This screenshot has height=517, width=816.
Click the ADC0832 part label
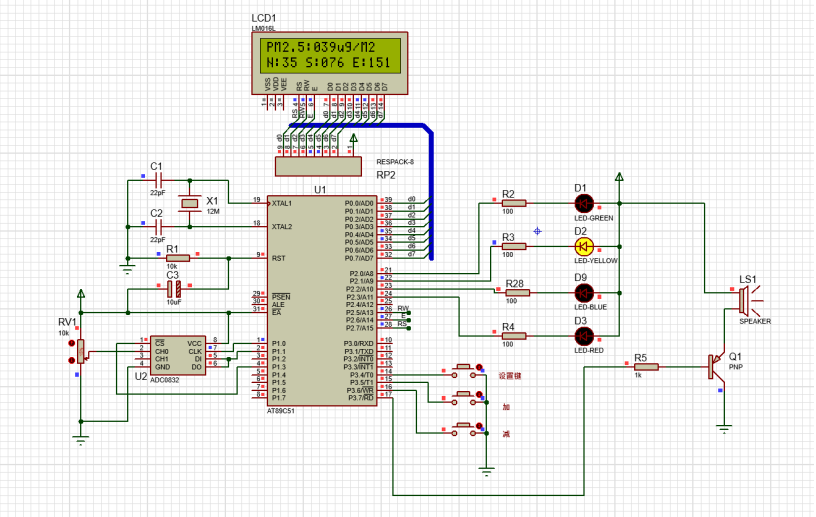pyautogui.click(x=164, y=380)
